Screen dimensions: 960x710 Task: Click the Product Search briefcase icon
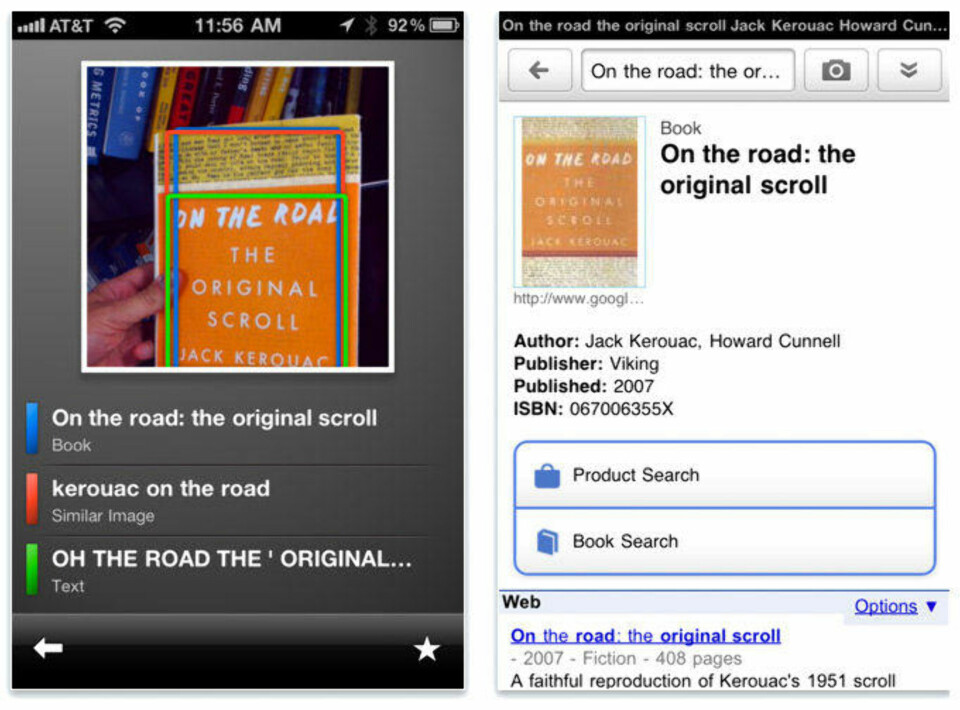[547, 476]
